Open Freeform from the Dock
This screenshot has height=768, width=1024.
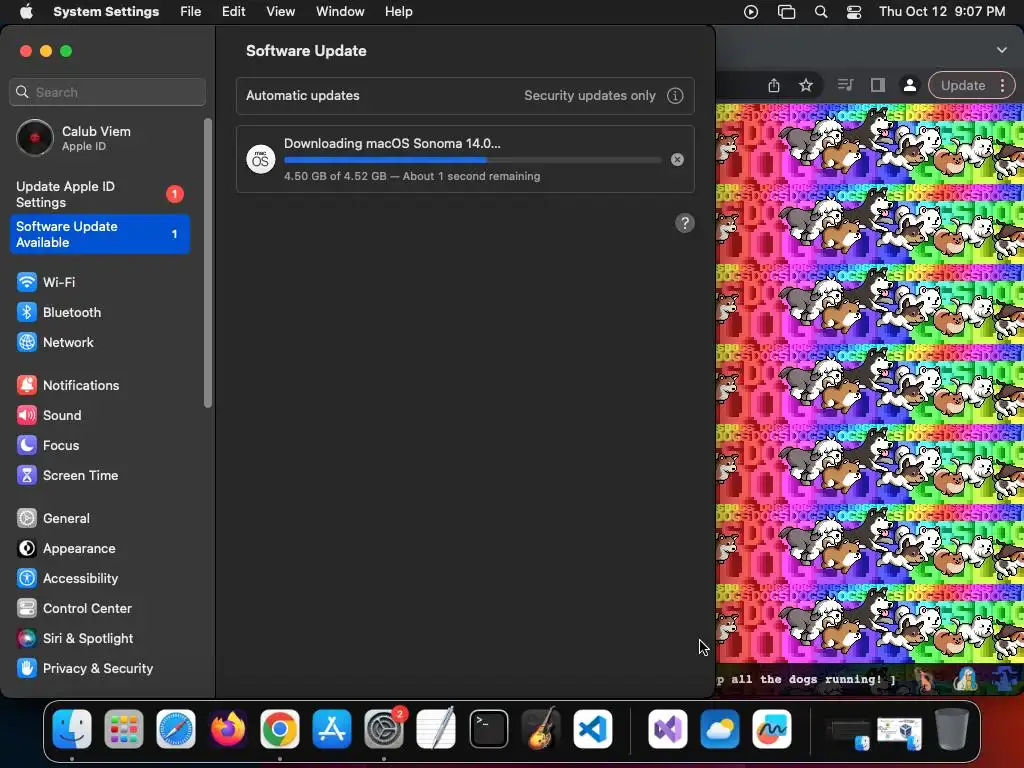click(771, 729)
